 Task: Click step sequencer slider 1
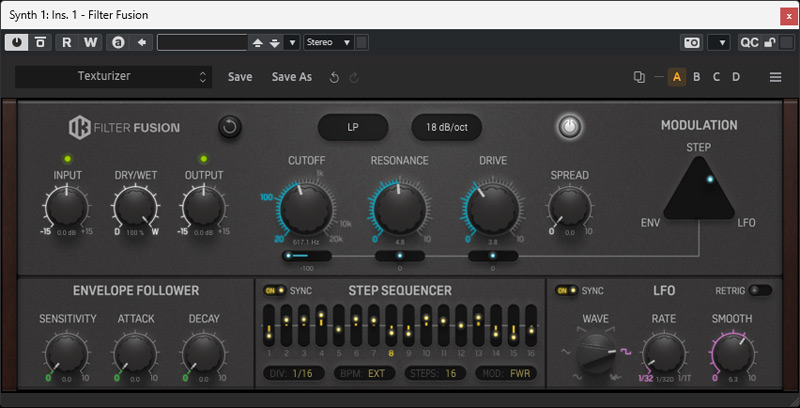tap(269, 325)
